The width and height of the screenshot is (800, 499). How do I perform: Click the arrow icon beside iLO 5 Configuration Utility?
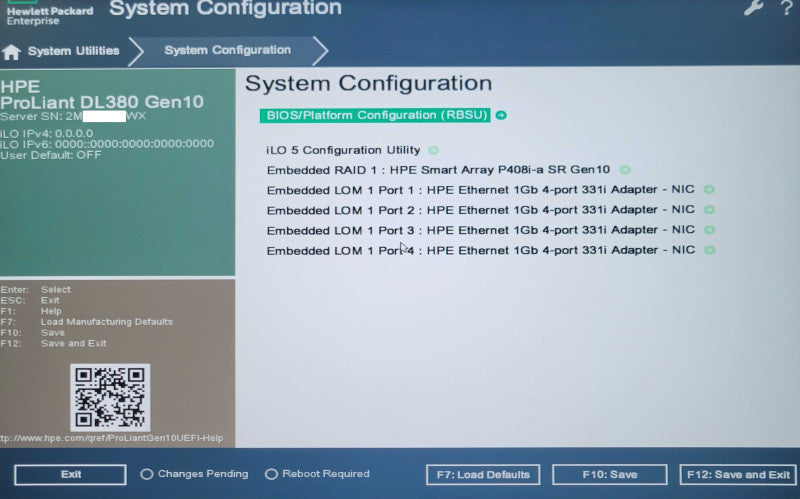[x=433, y=151]
